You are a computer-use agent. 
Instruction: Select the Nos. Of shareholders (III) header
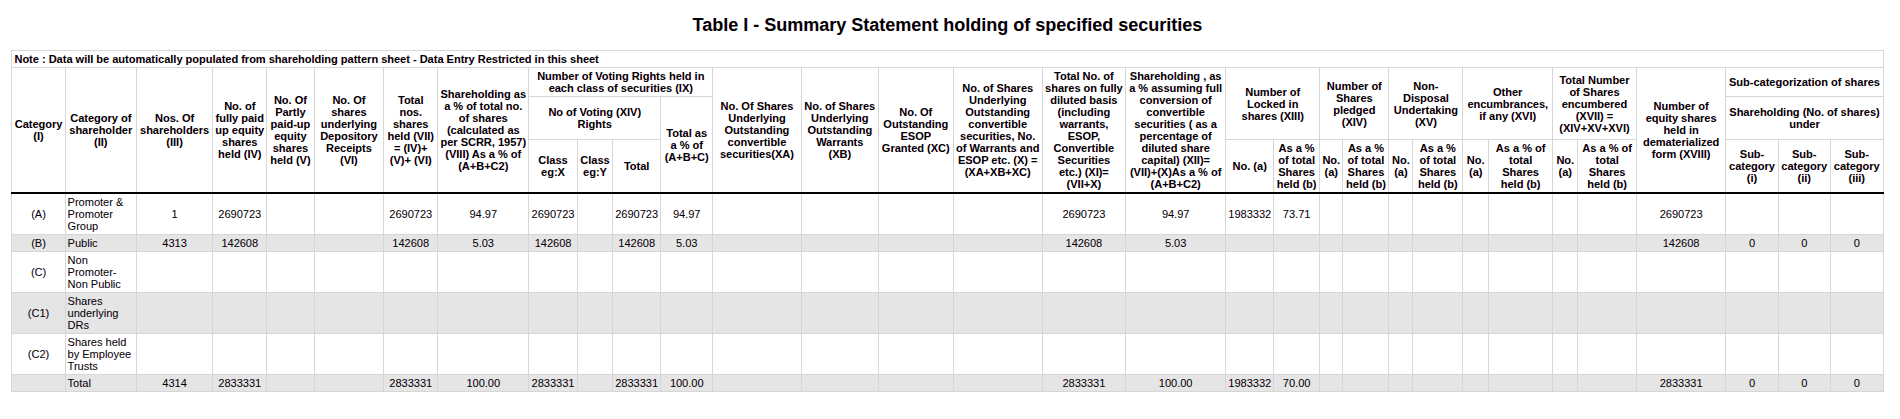[174, 130]
